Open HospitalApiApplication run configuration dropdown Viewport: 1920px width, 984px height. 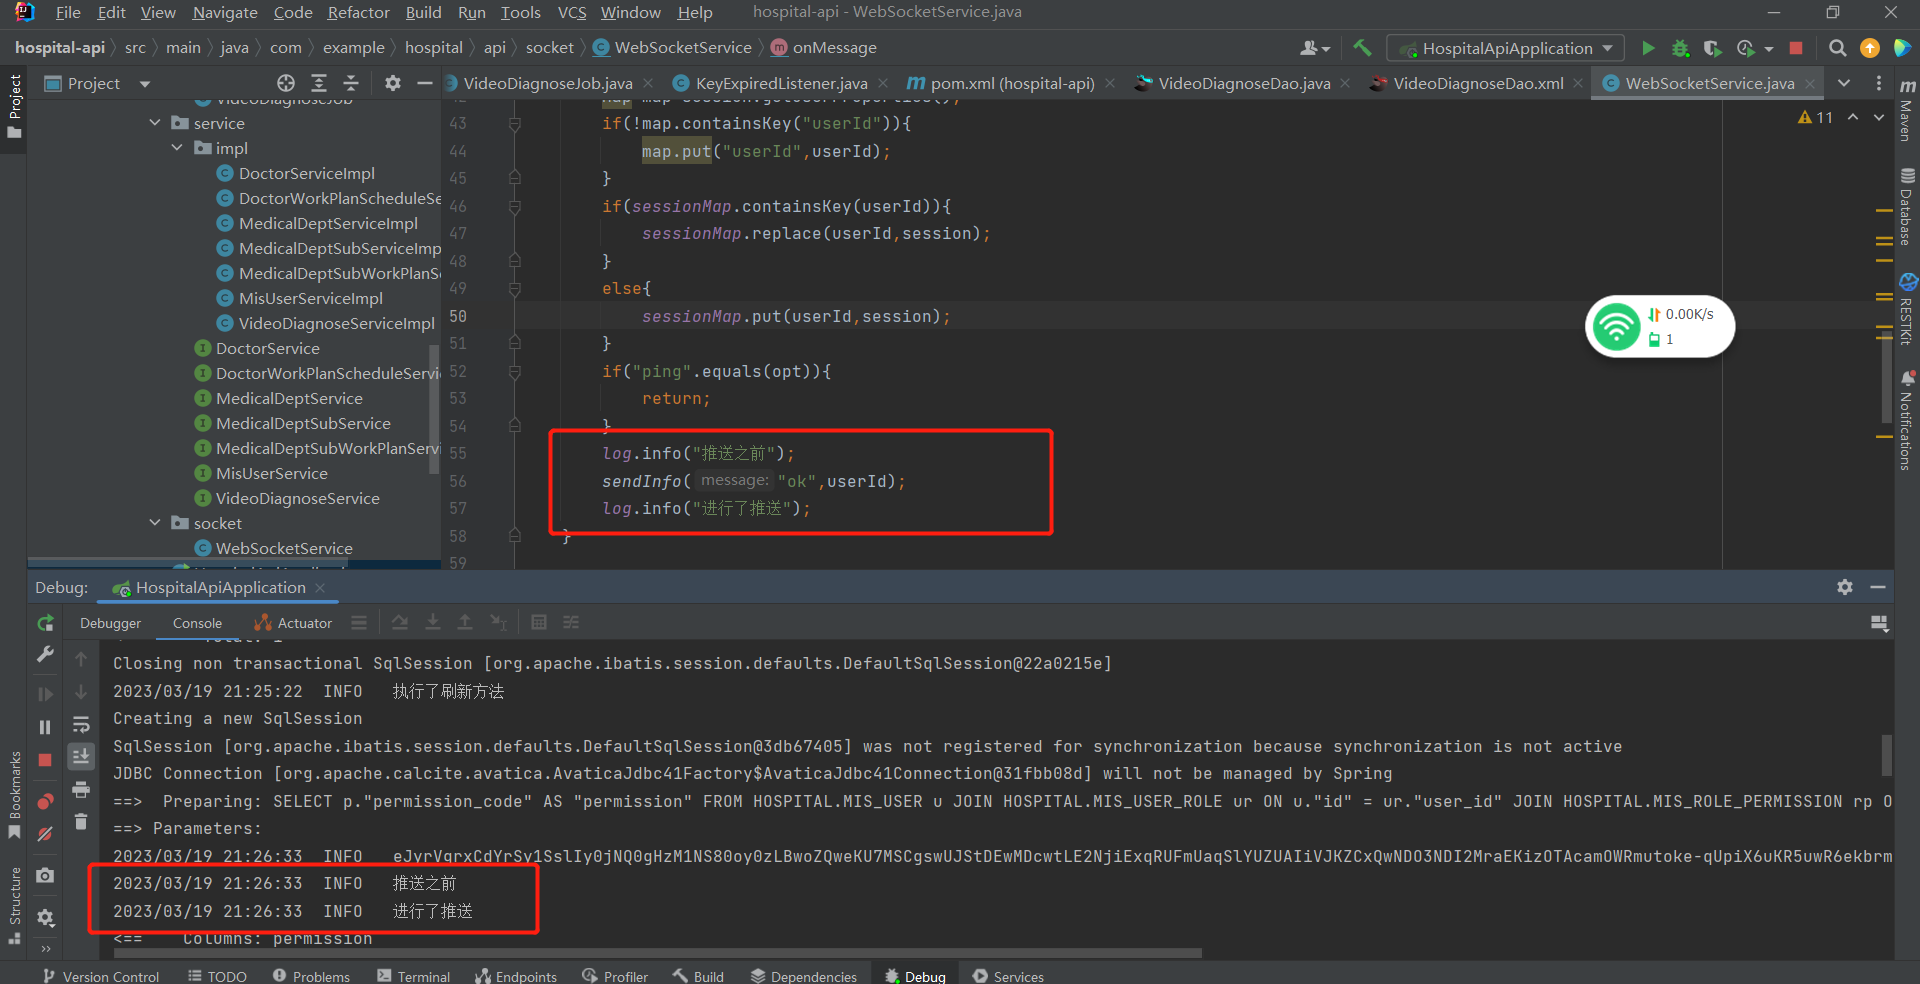pos(1505,48)
